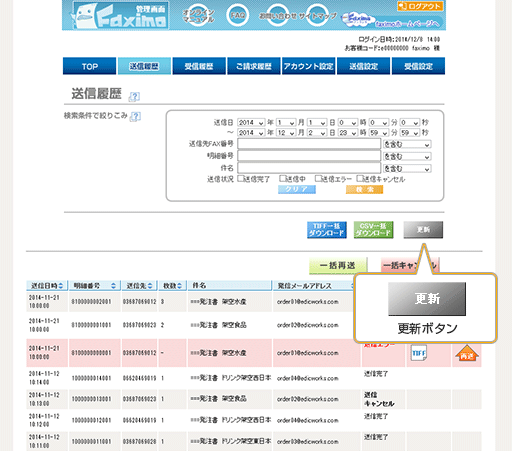Click the Faximo logo in the header
The image size is (512, 451).
(x=120, y=16)
